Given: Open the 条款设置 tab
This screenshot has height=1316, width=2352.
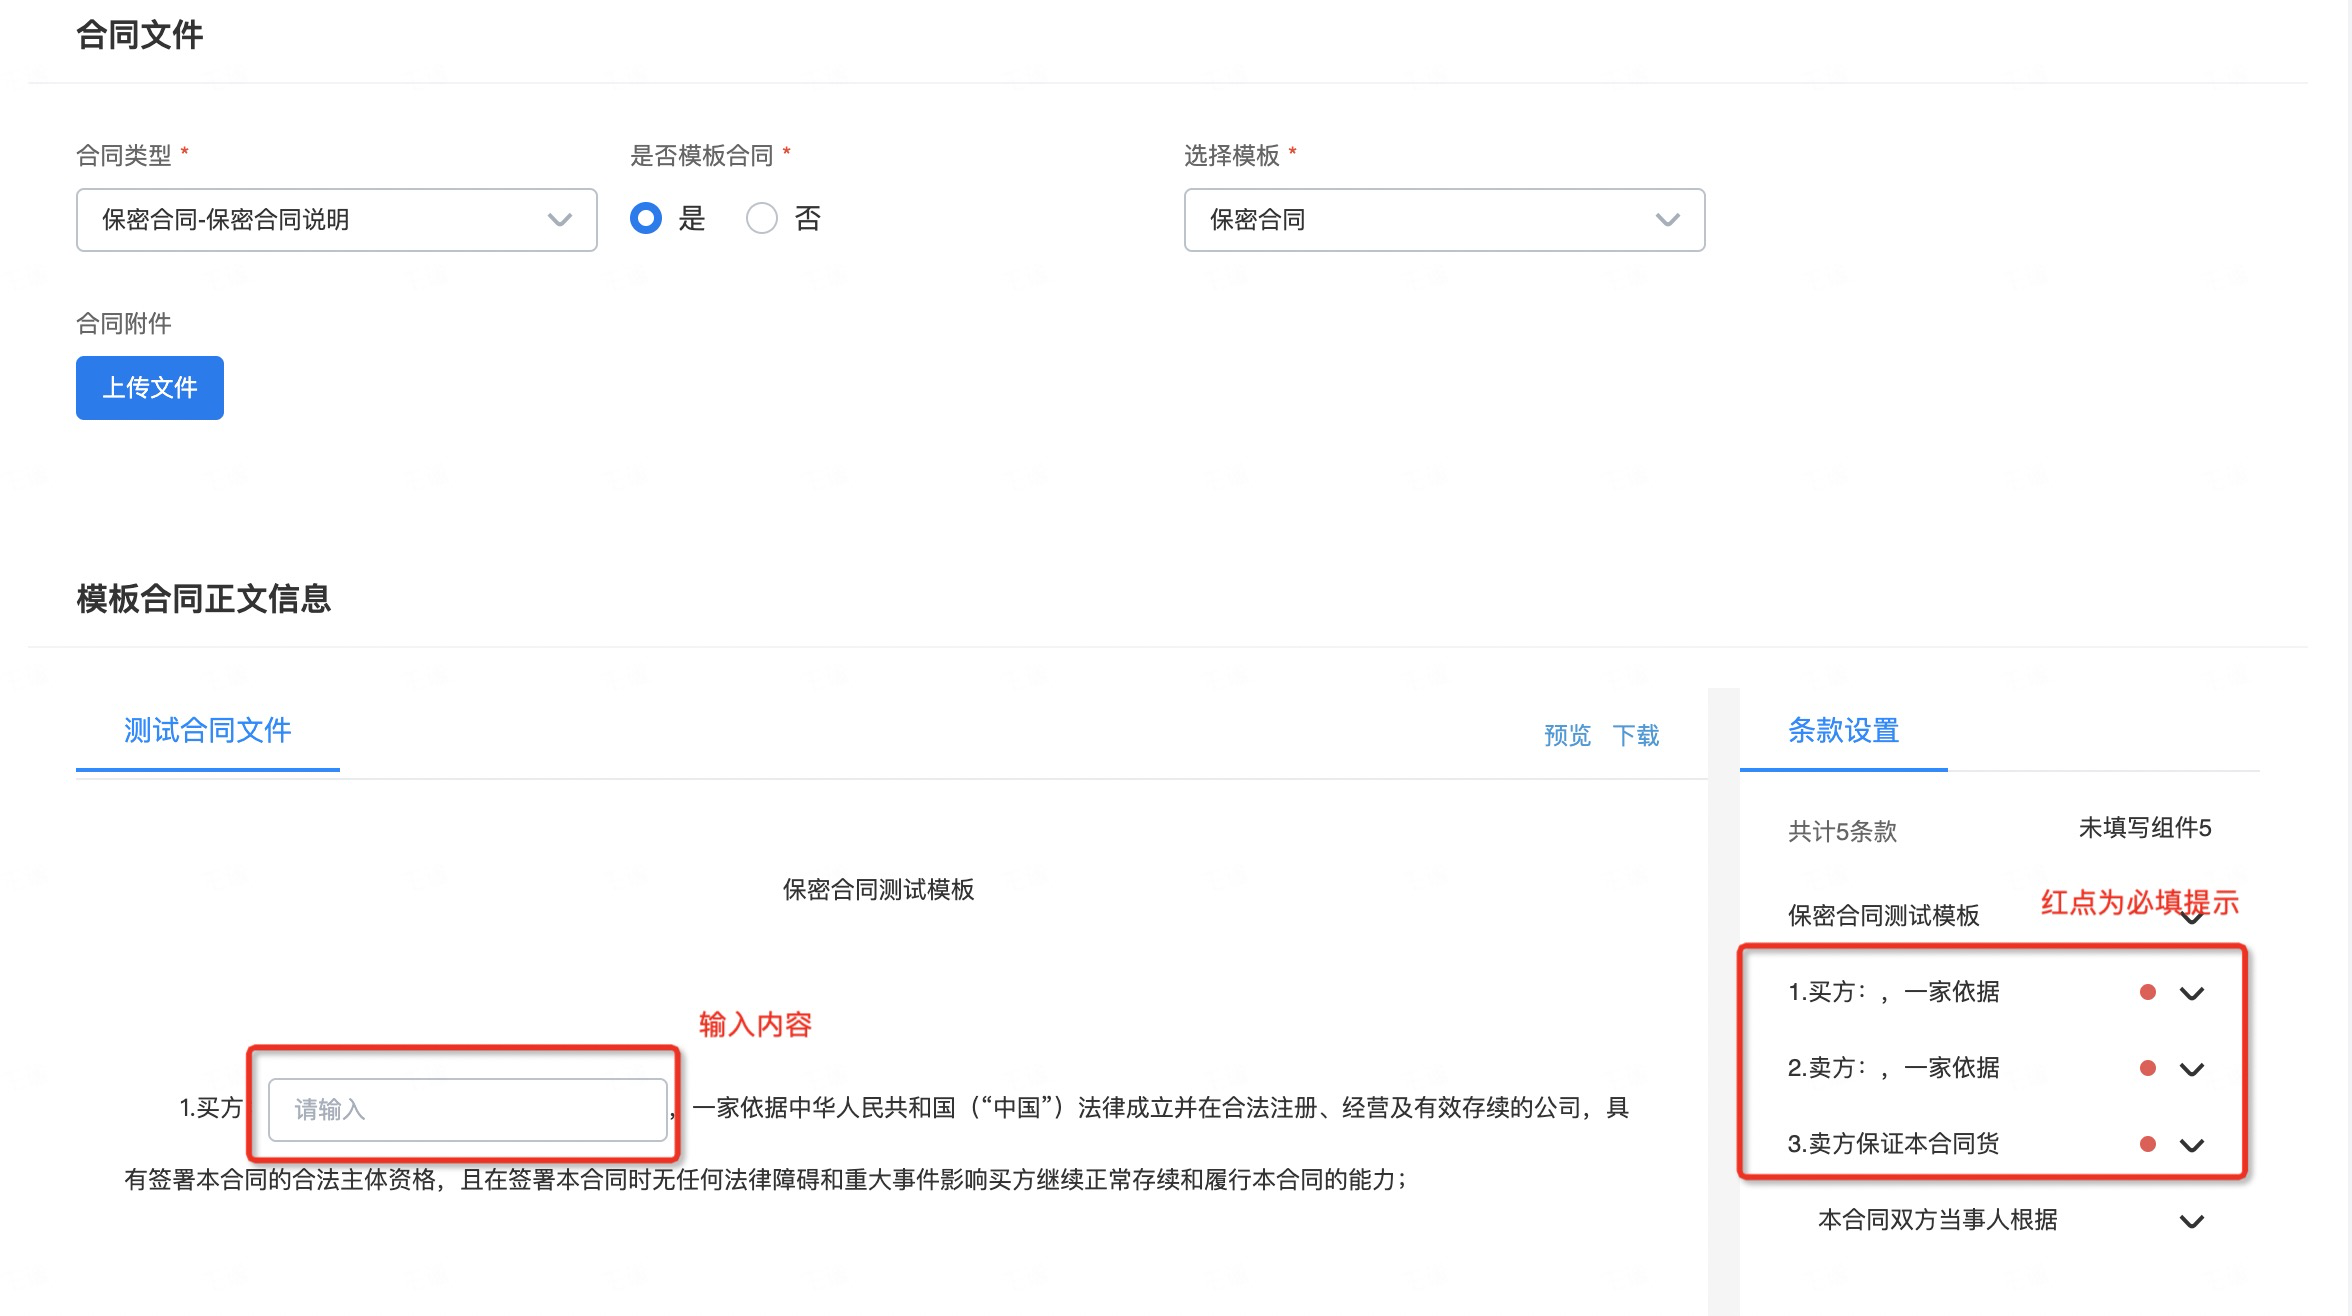Looking at the screenshot, I should tap(1843, 731).
